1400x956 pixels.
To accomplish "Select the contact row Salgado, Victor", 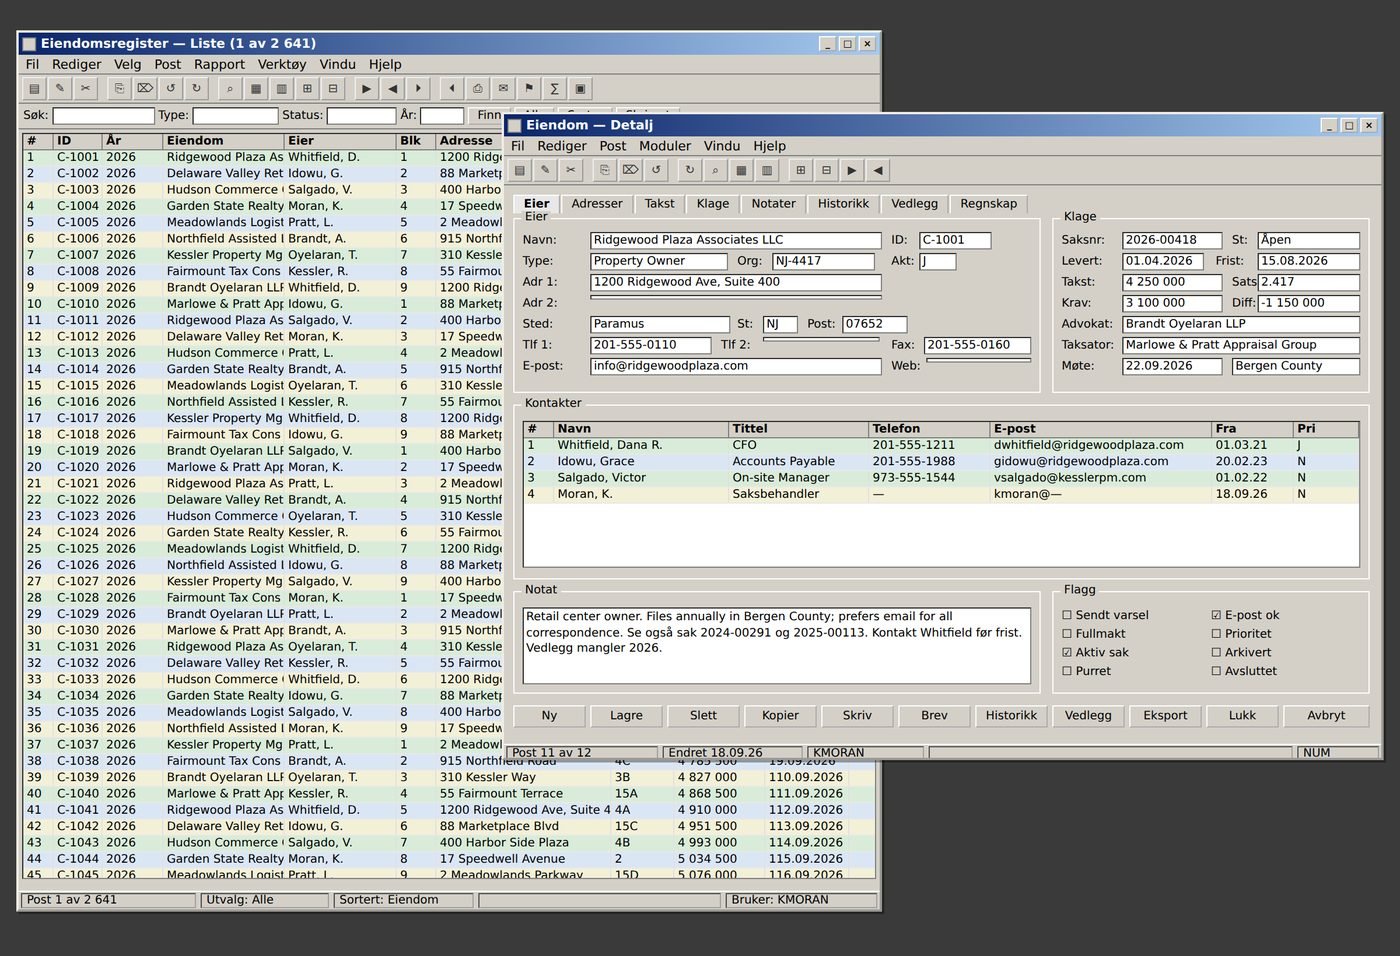I will click(941, 478).
